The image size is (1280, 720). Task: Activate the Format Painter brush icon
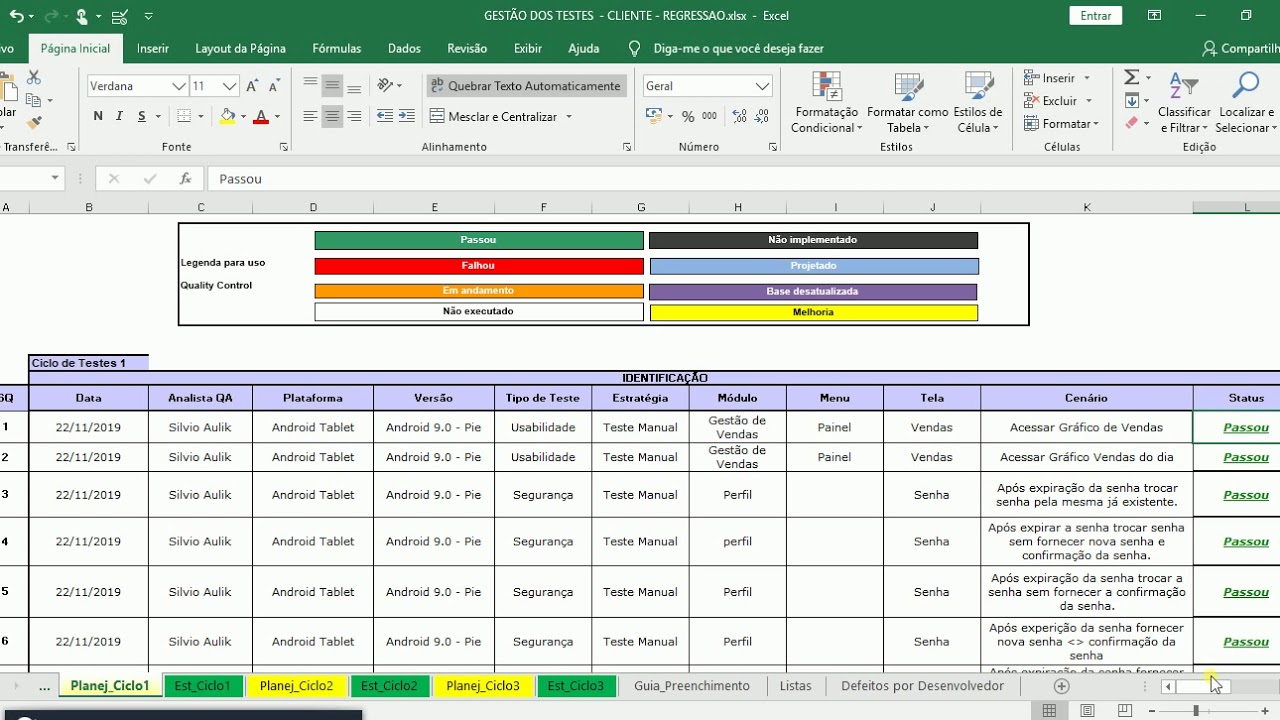33,123
